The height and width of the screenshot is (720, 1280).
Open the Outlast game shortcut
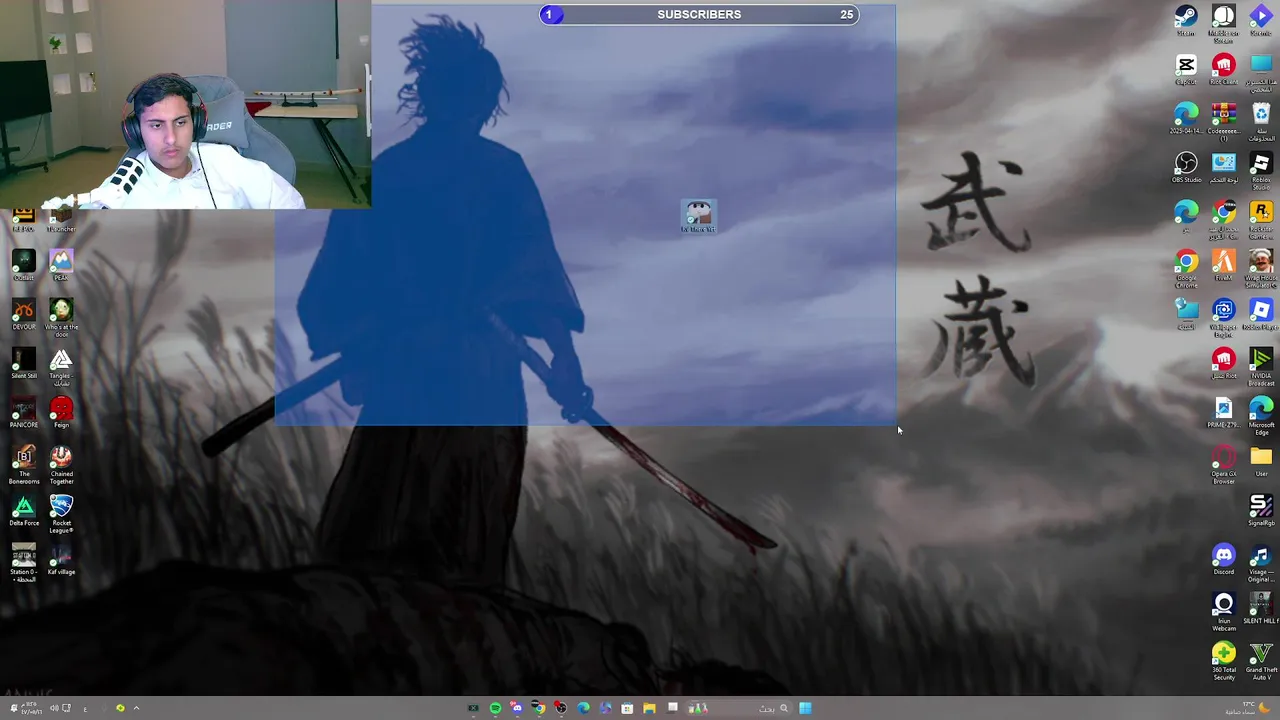point(24,266)
